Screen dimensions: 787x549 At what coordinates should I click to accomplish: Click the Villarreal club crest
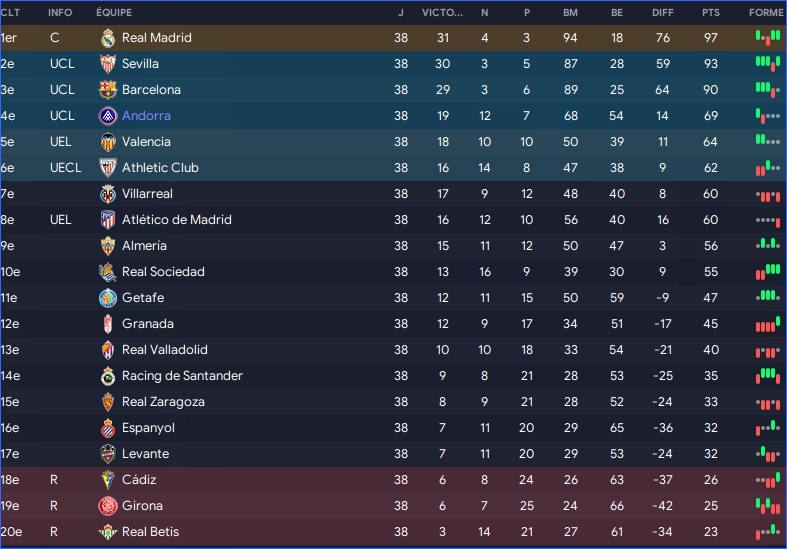tap(108, 194)
